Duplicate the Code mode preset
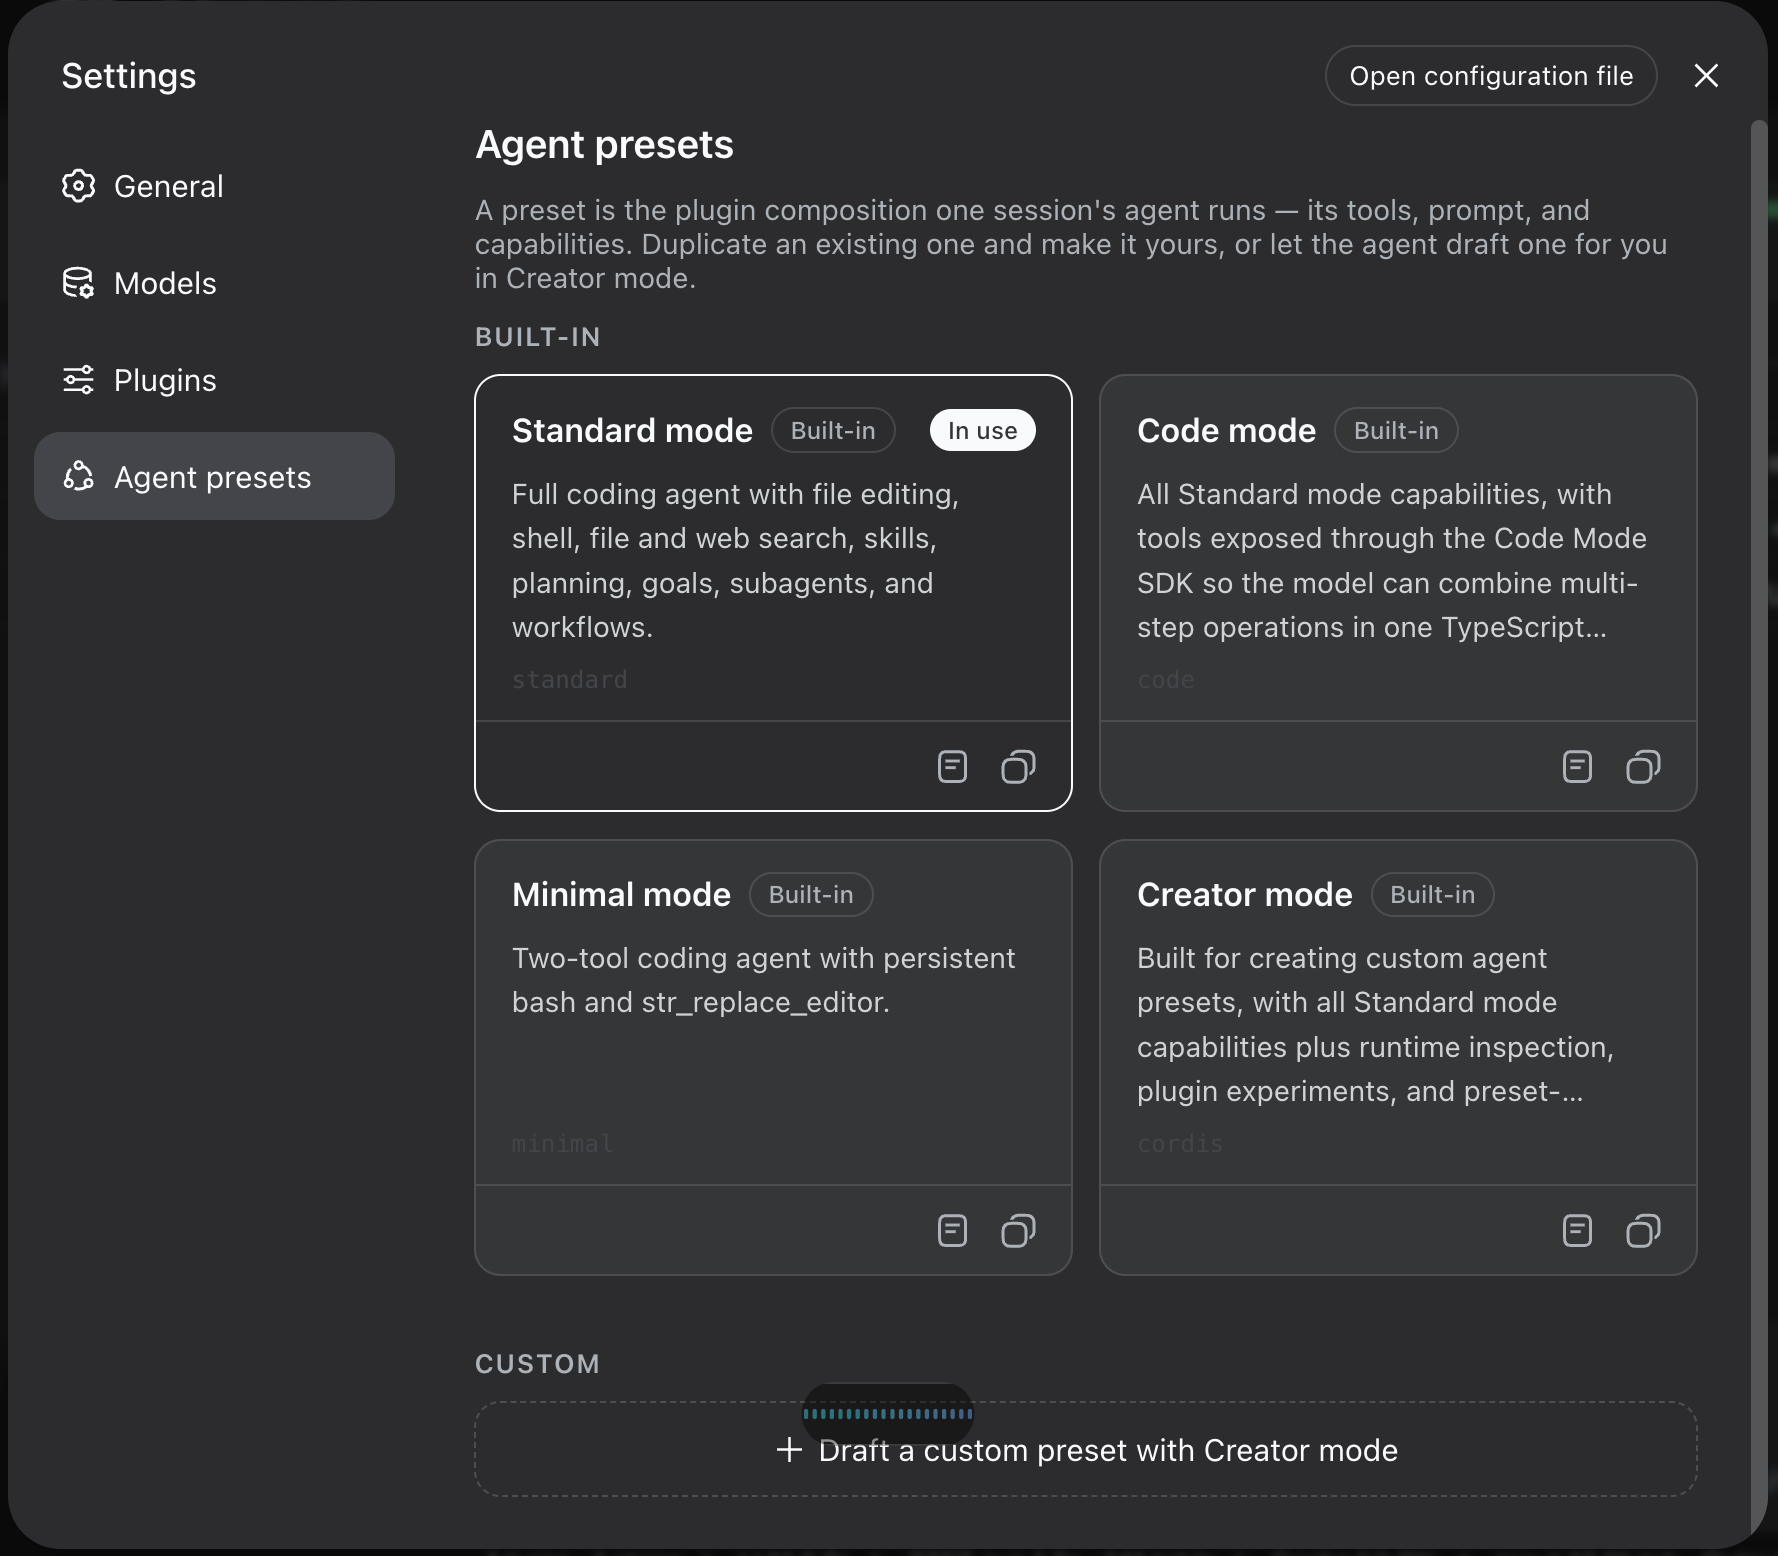Screen dimensions: 1778x1556 click(1643, 767)
